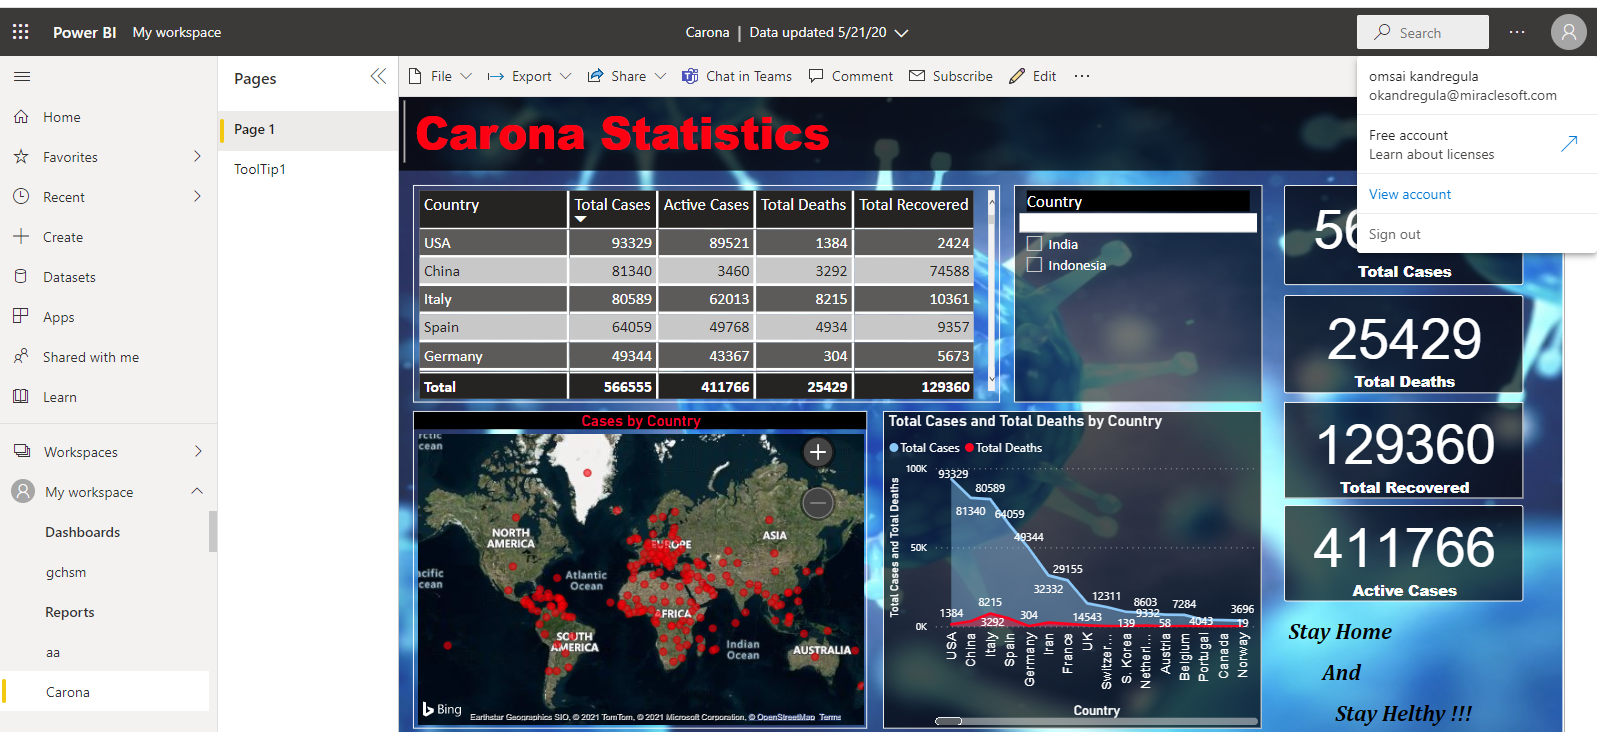Click Total Deaths legend color dot
Viewport: 1597px width, 732px height.
coord(969,448)
